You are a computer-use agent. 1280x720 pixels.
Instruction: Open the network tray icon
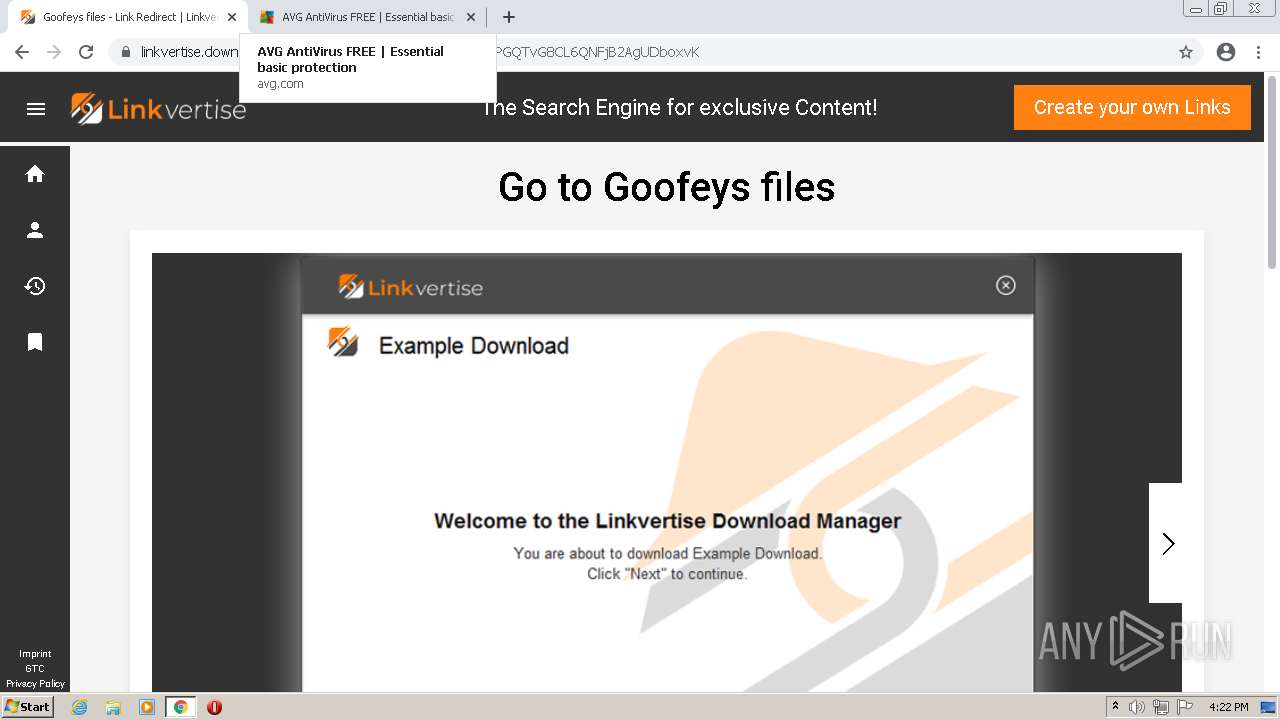click(x=1161, y=707)
